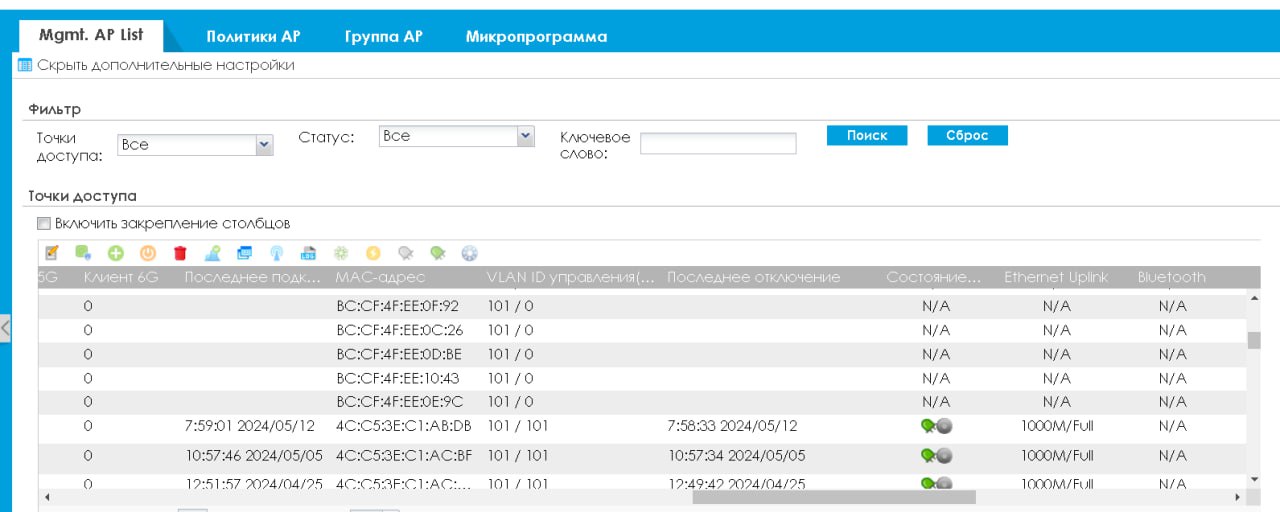This screenshot has height=512, width=1280.
Task: Click the table icon beside Скрыть дополнительные настройки
Action: 25,65
